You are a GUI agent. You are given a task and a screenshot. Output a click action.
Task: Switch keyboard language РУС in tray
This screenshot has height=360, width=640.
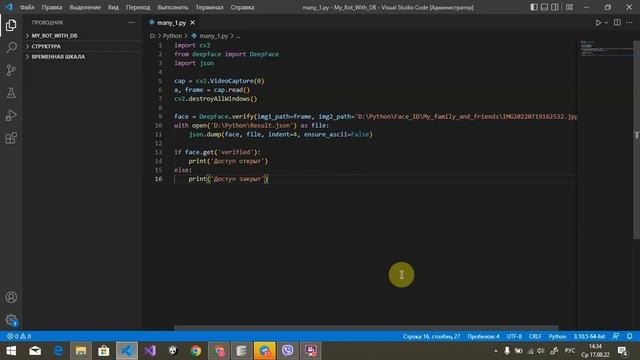570,351
